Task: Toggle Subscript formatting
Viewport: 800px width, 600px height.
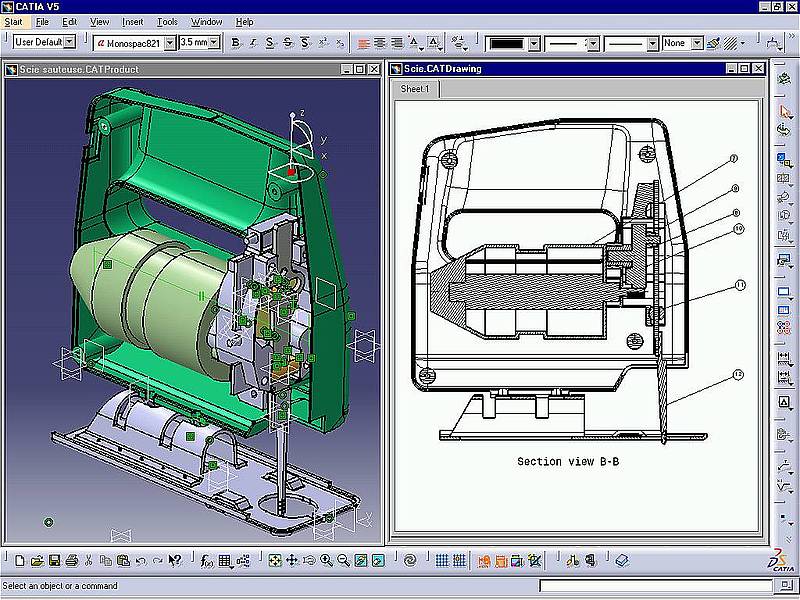Action: (340, 43)
